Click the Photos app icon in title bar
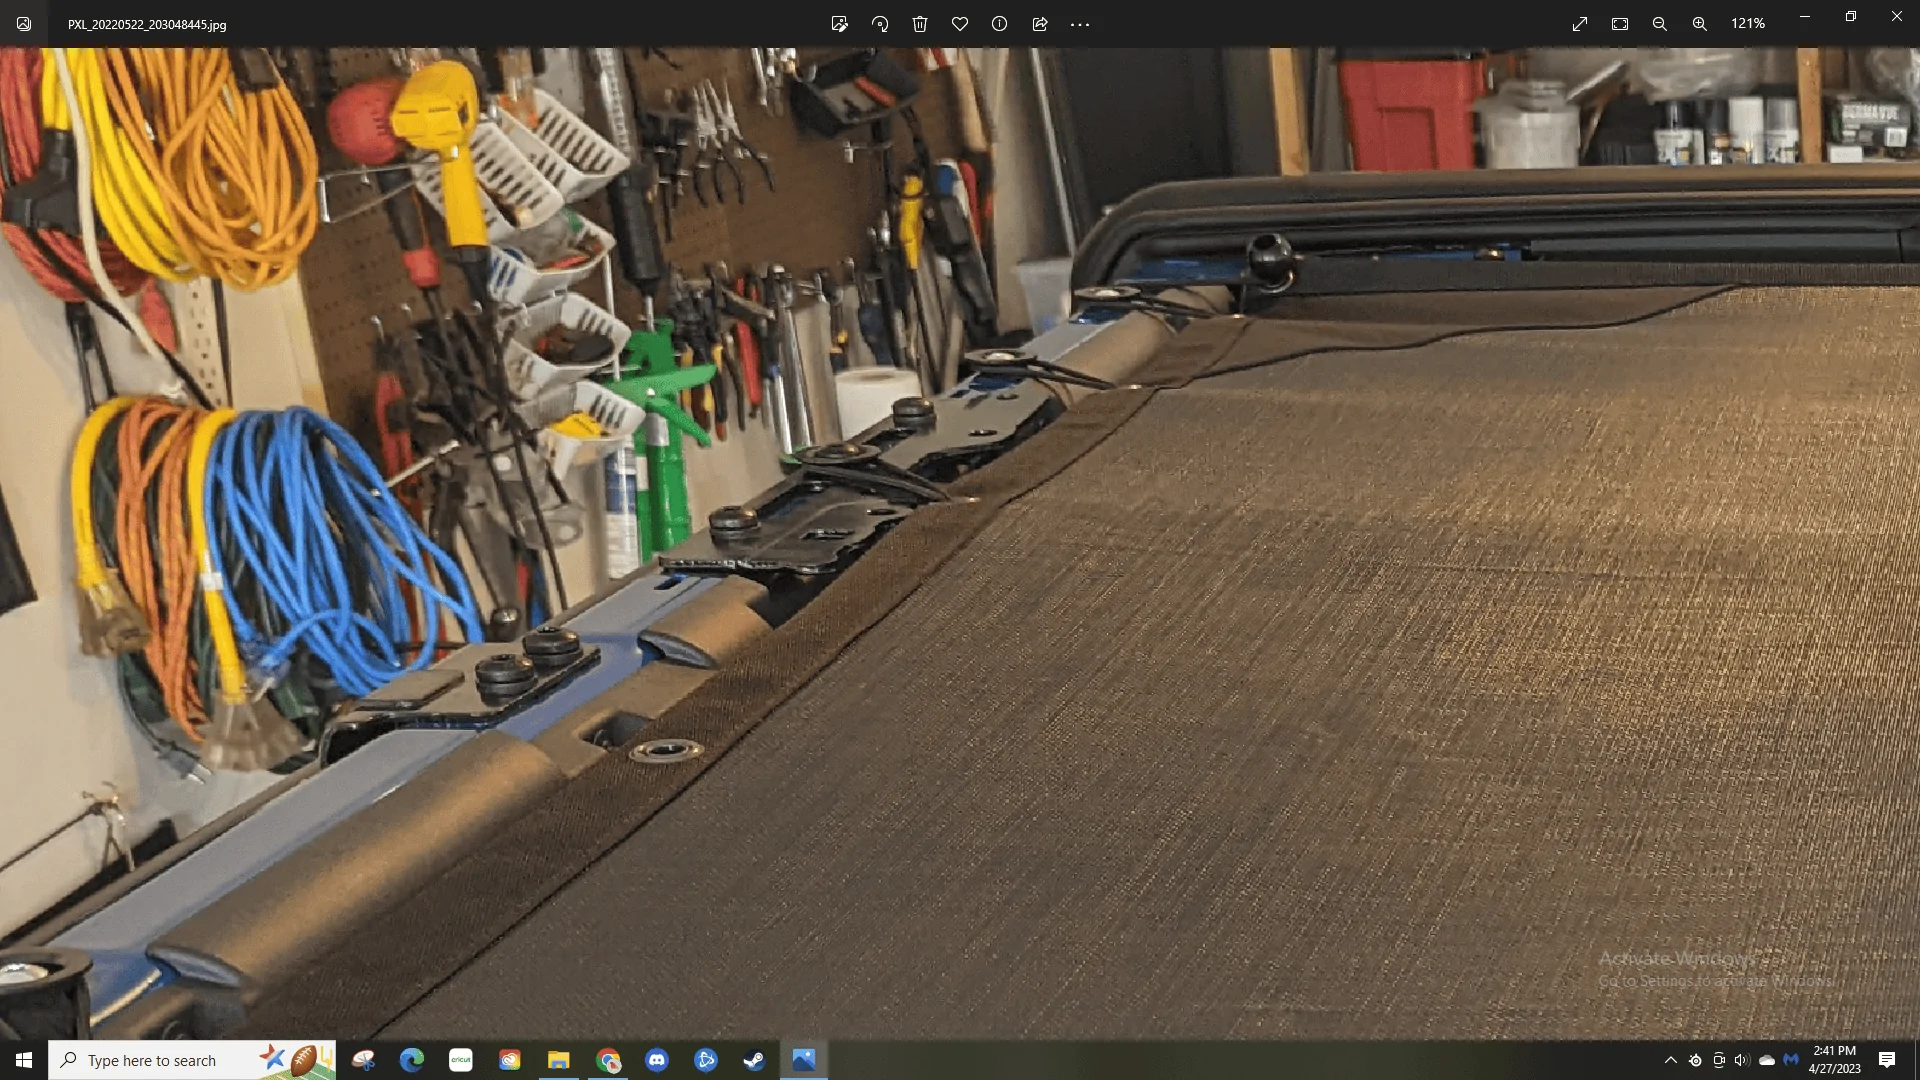 coord(24,24)
